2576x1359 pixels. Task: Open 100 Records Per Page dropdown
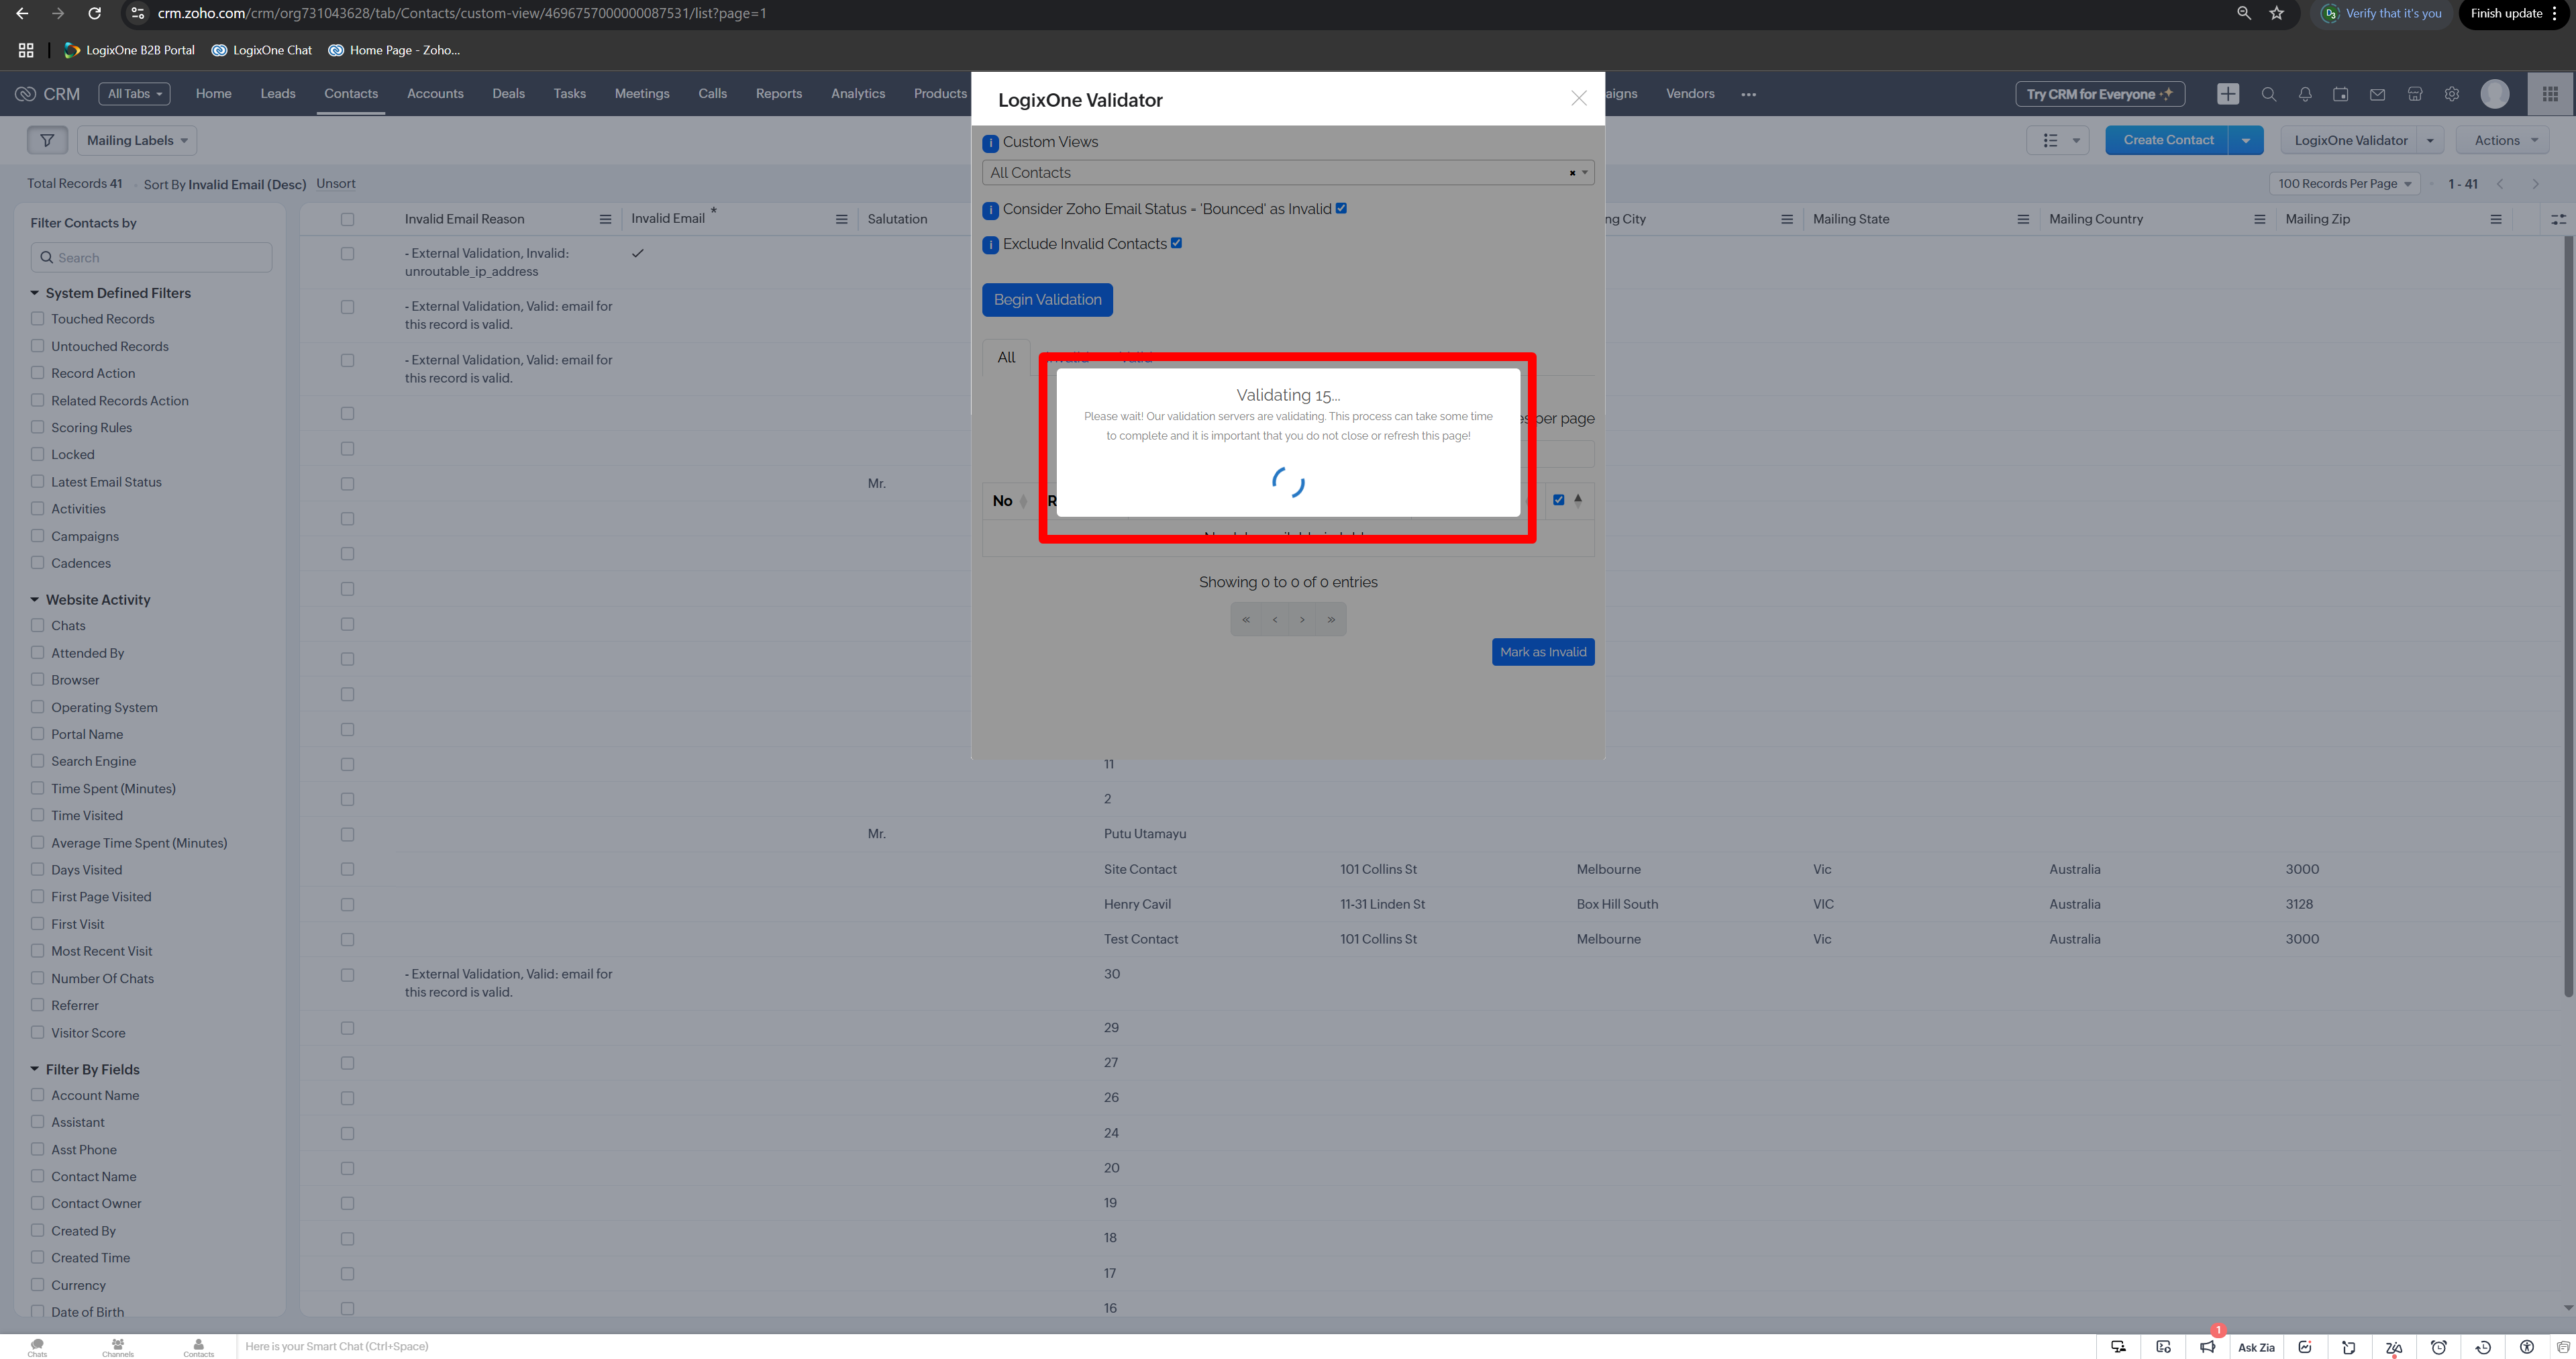2344,184
